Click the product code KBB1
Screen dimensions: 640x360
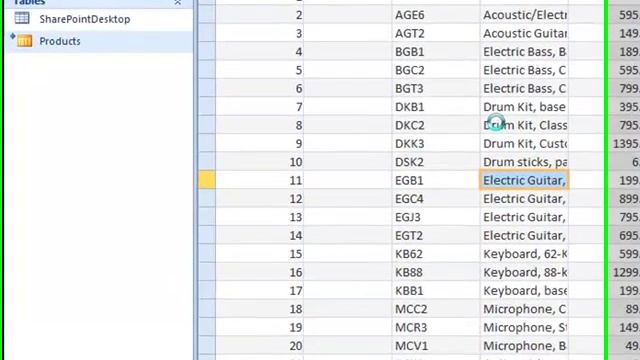409,291
